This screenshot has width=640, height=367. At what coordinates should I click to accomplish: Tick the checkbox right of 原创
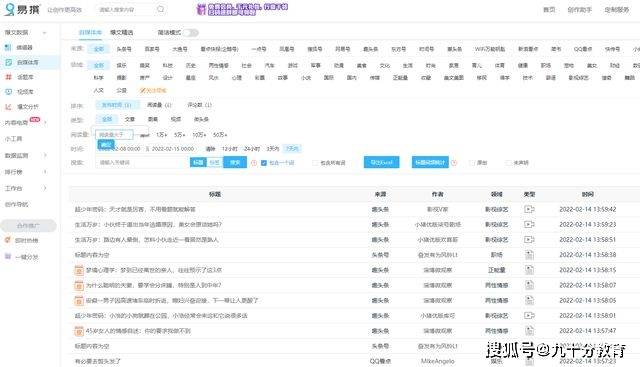pos(508,162)
